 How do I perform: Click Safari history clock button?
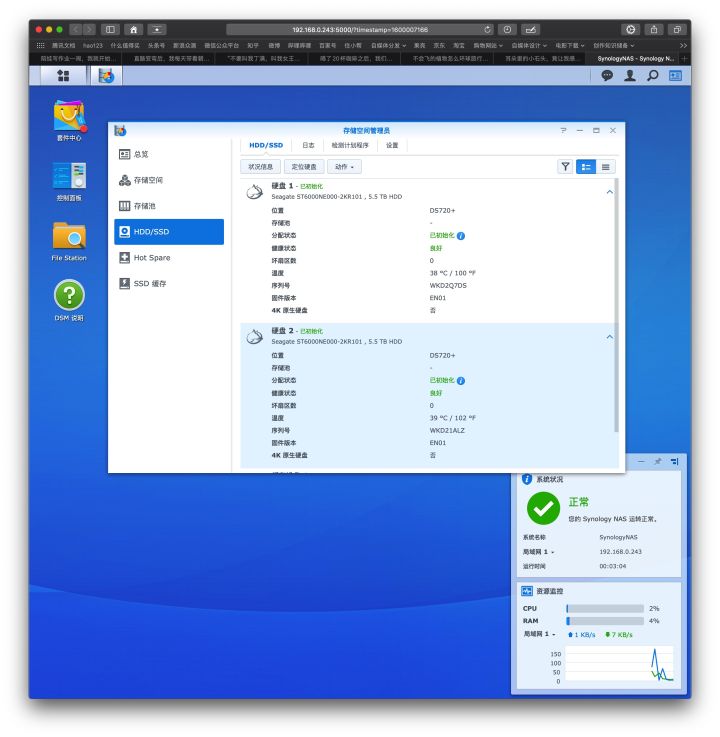coord(508,29)
